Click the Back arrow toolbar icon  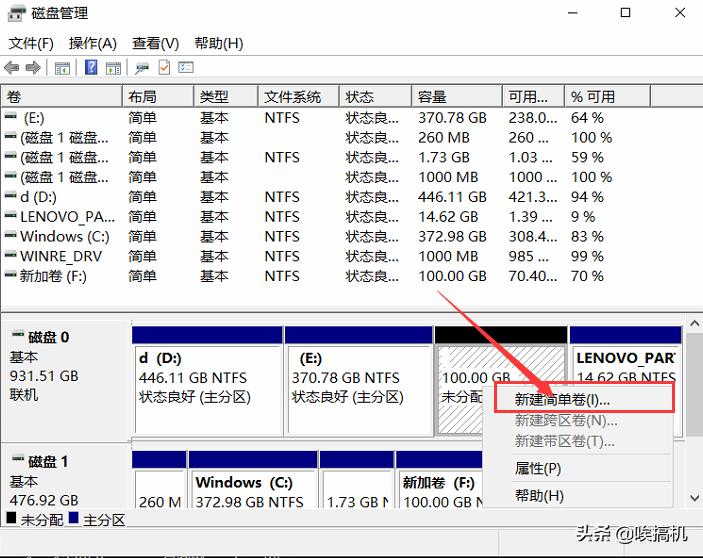12,68
